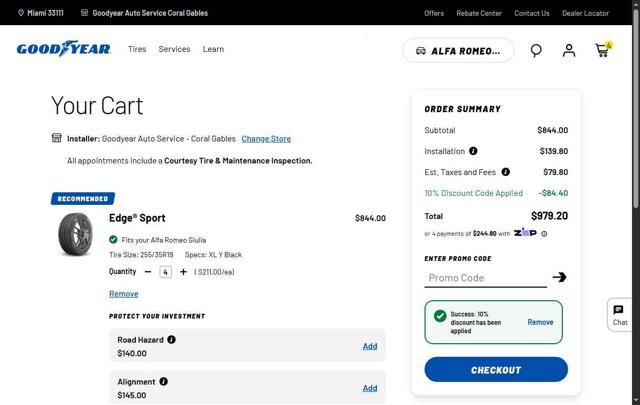Remove Edge Sport from cart
The width and height of the screenshot is (640, 405).
[124, 294]
